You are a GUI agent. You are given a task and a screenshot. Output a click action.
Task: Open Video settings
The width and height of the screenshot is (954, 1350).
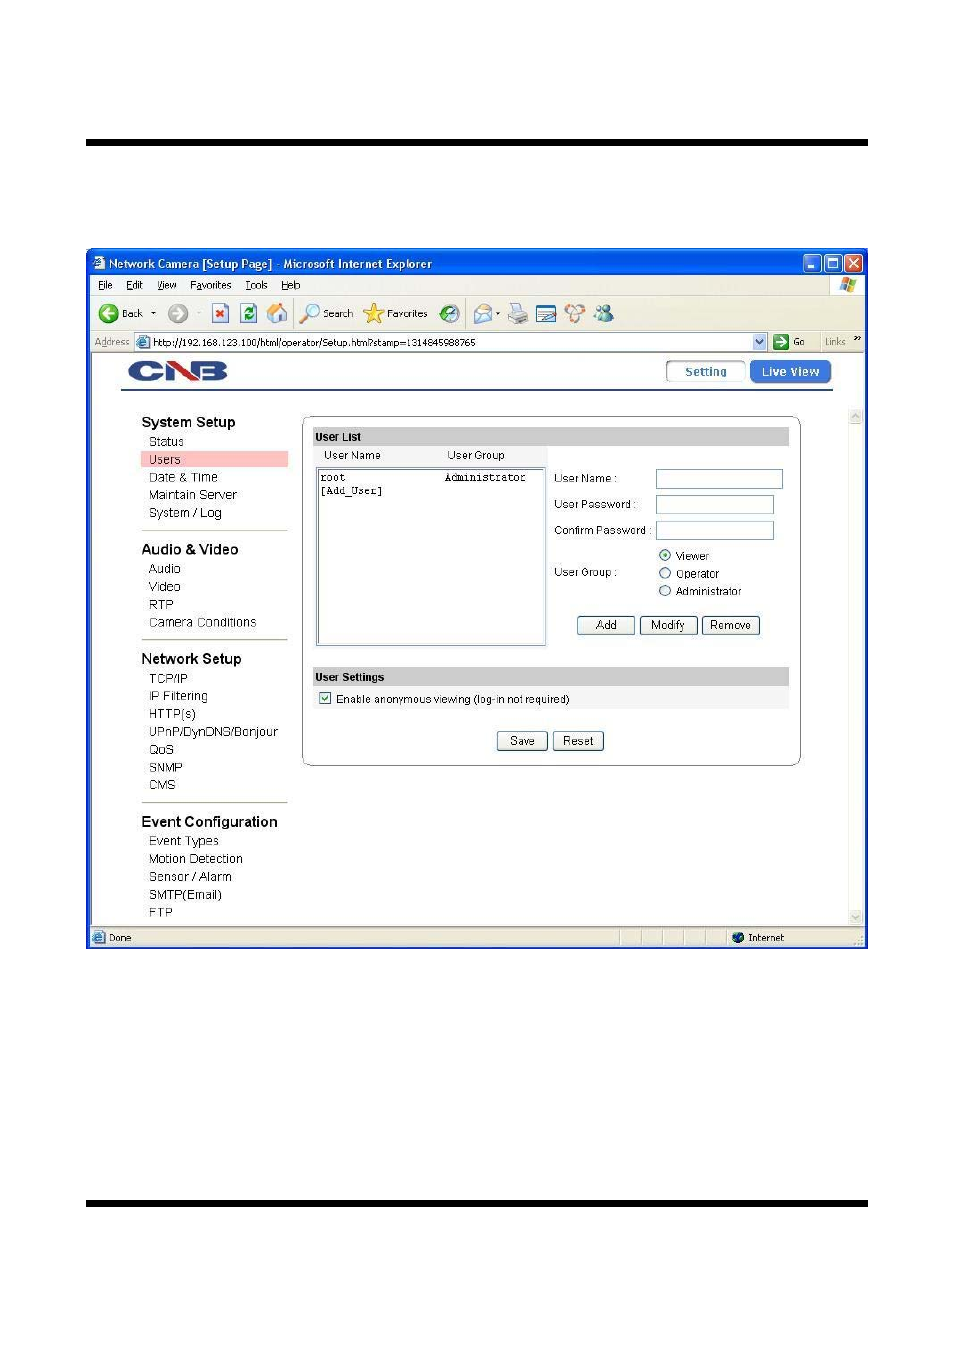tap(165, 587)
